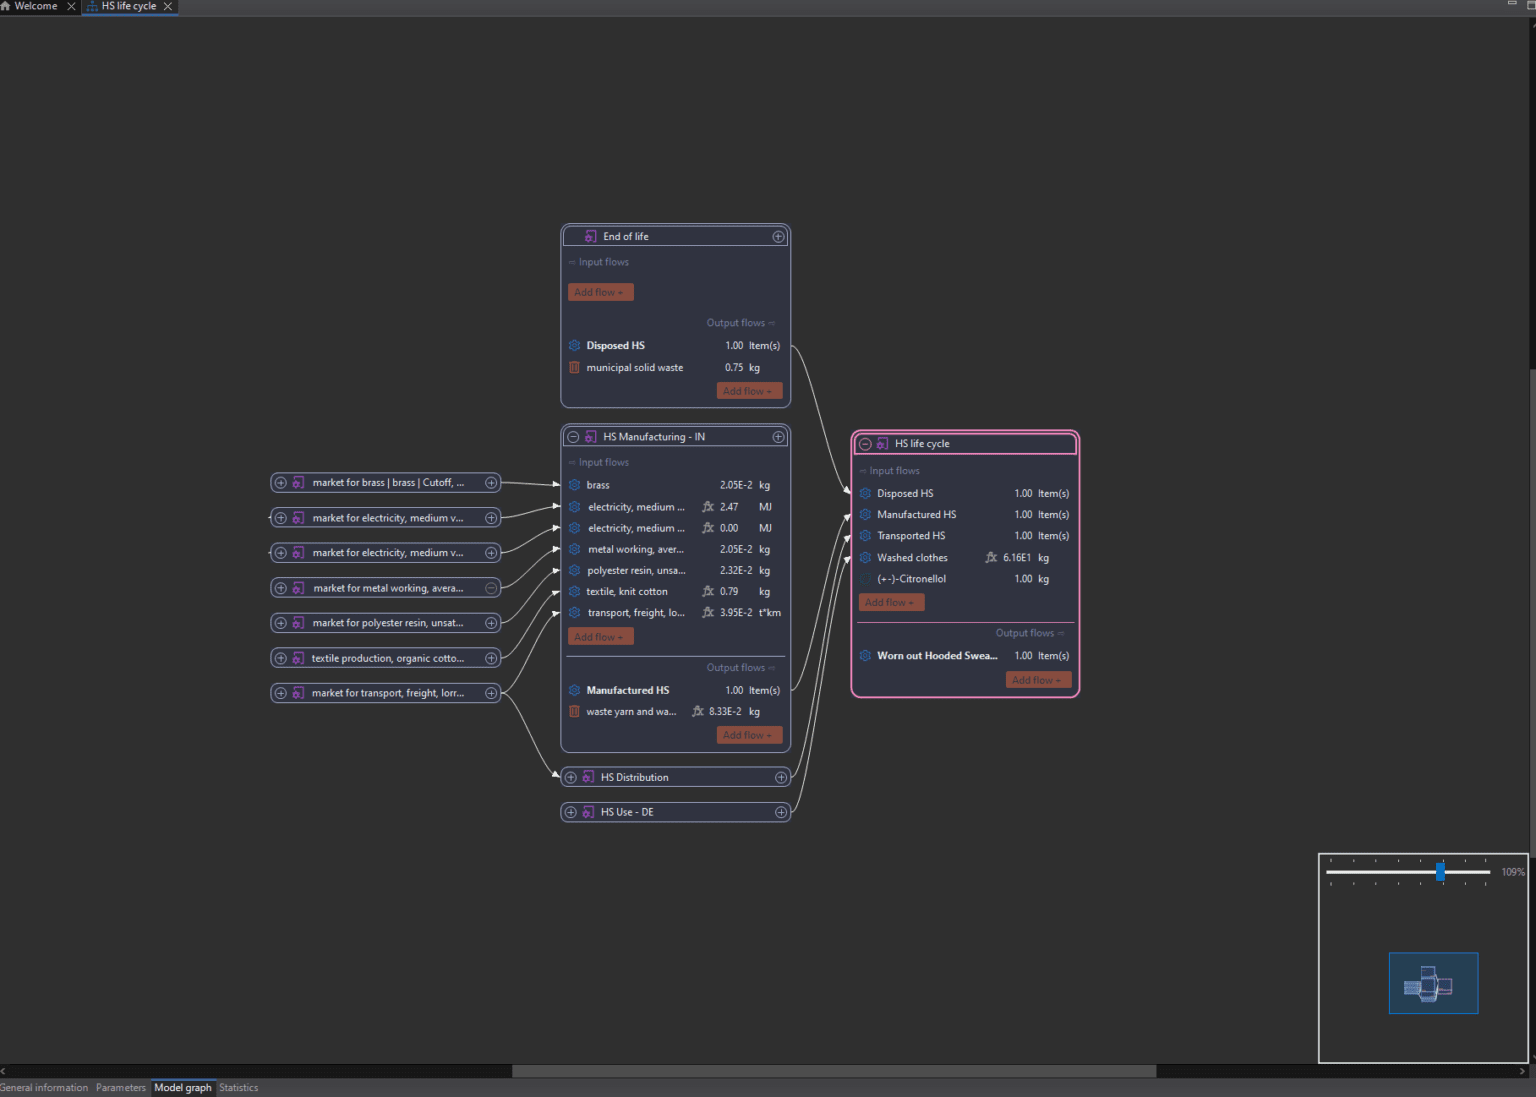Open the Statistics tab

[x=238, y=1088]
